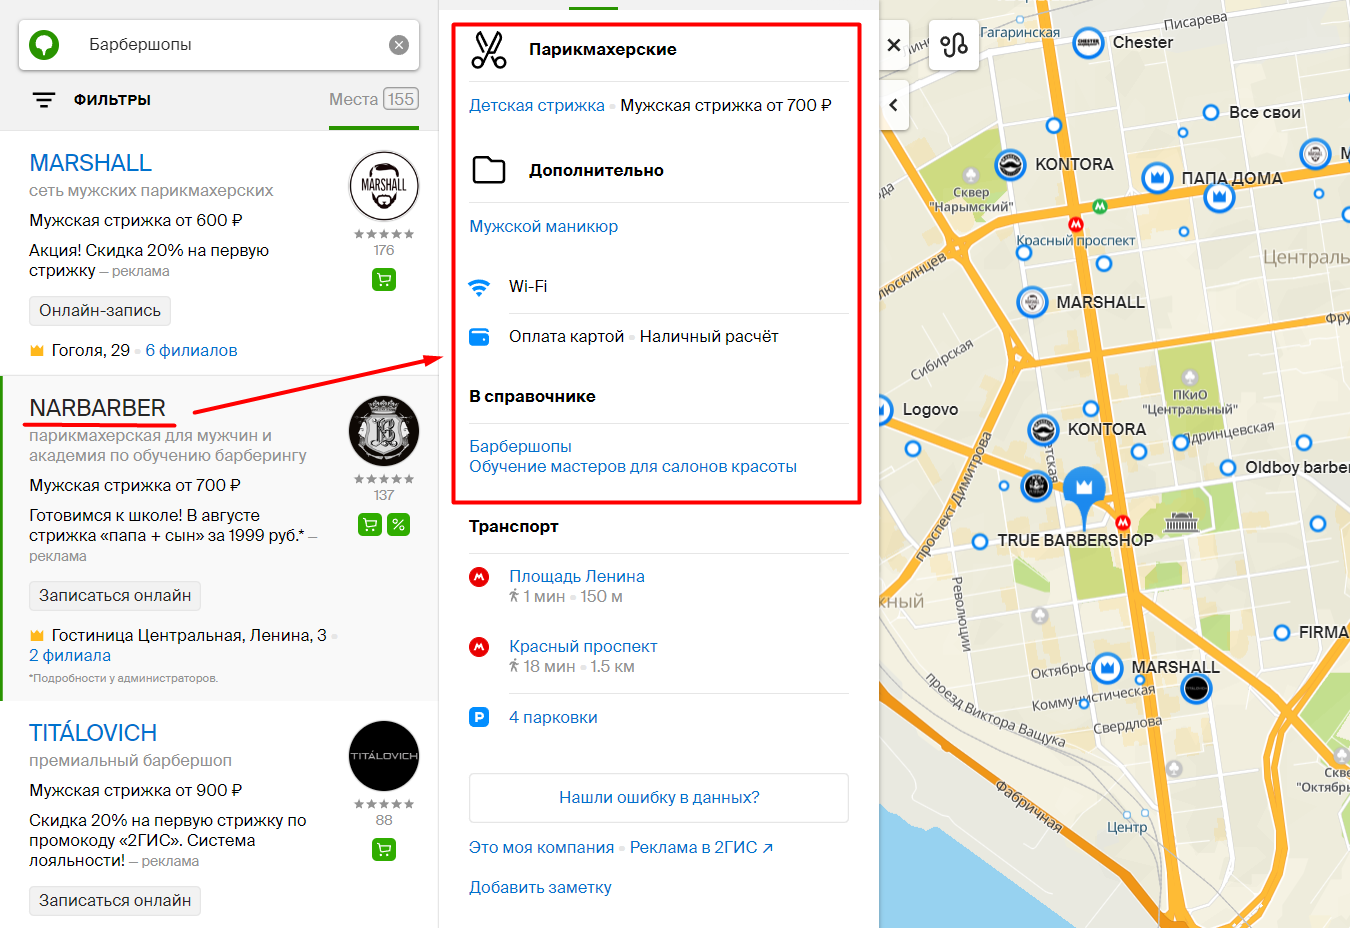Screen dimensions: 1350x928
Task: Open Обучение мастеров для салонов красоты link
Action: [x=633, y=466]
